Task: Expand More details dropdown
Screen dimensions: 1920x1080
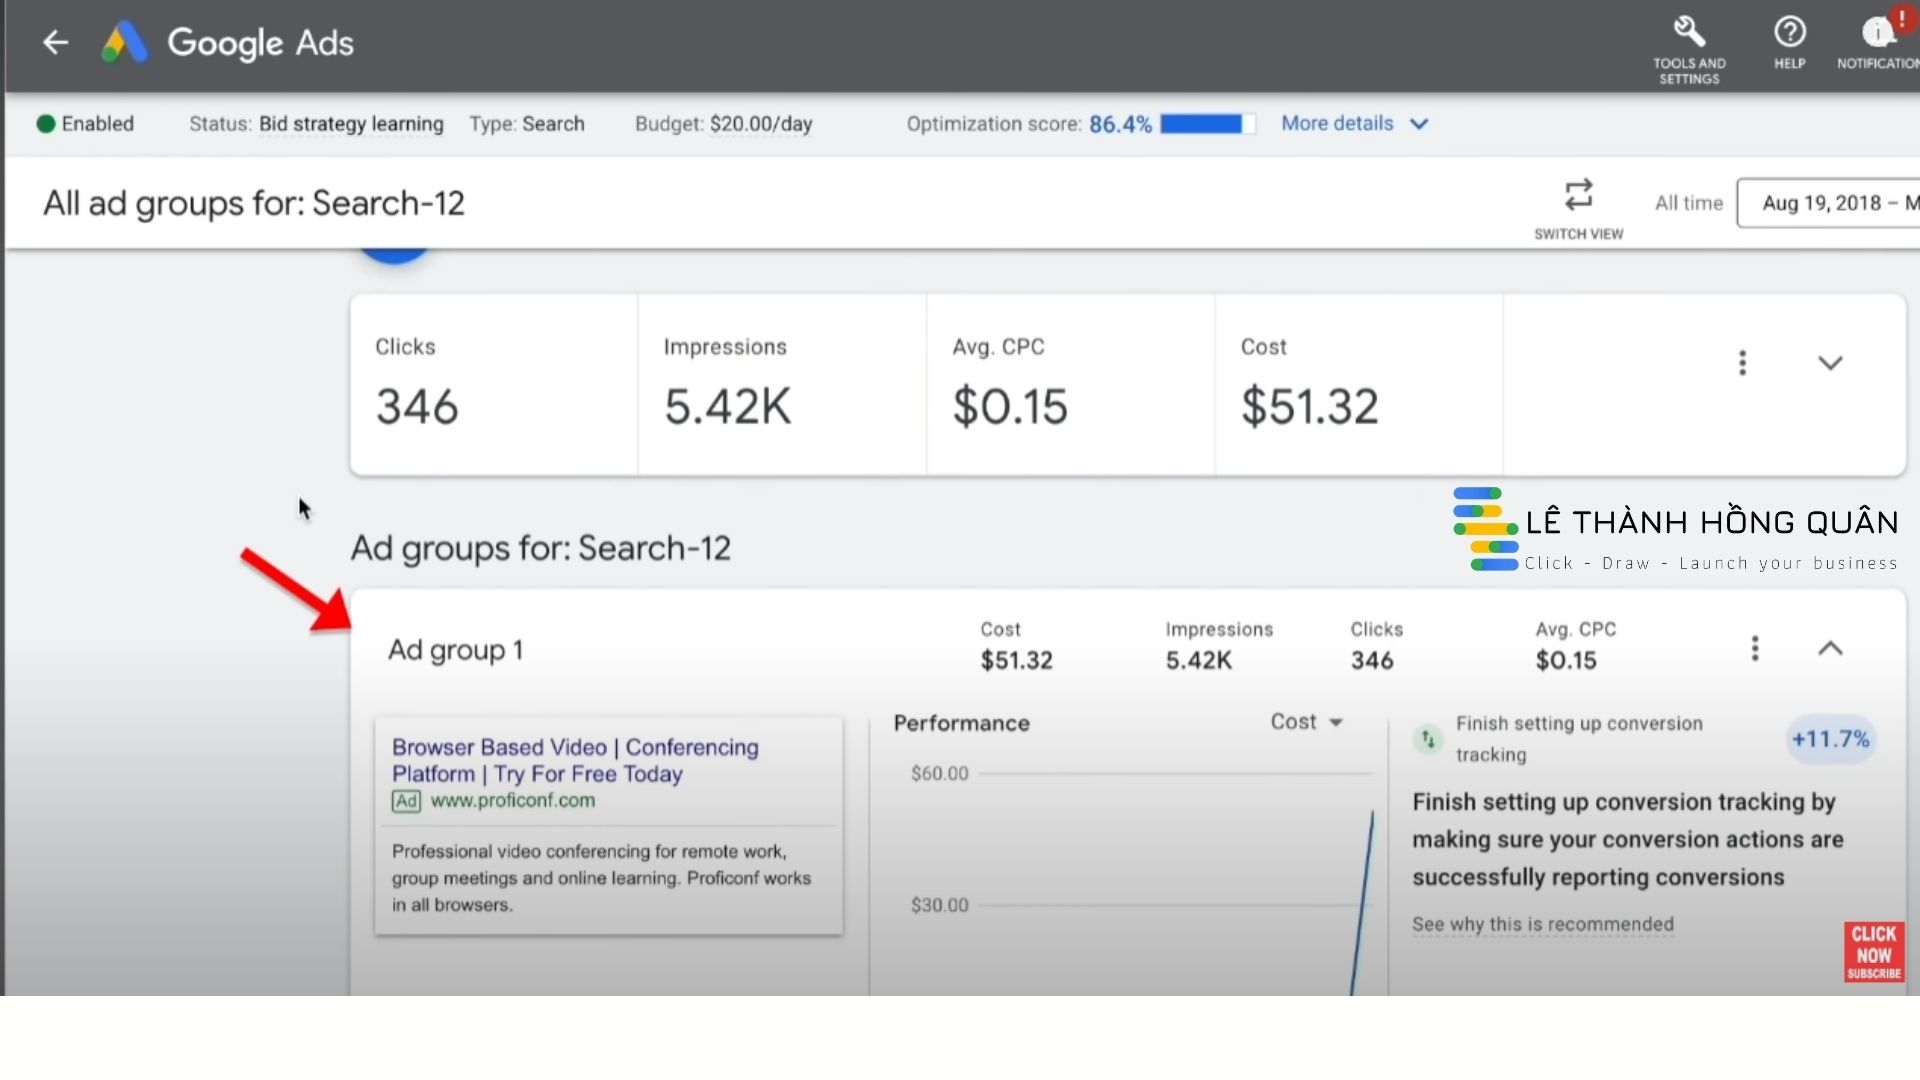Action: (x=1354, y=124)
